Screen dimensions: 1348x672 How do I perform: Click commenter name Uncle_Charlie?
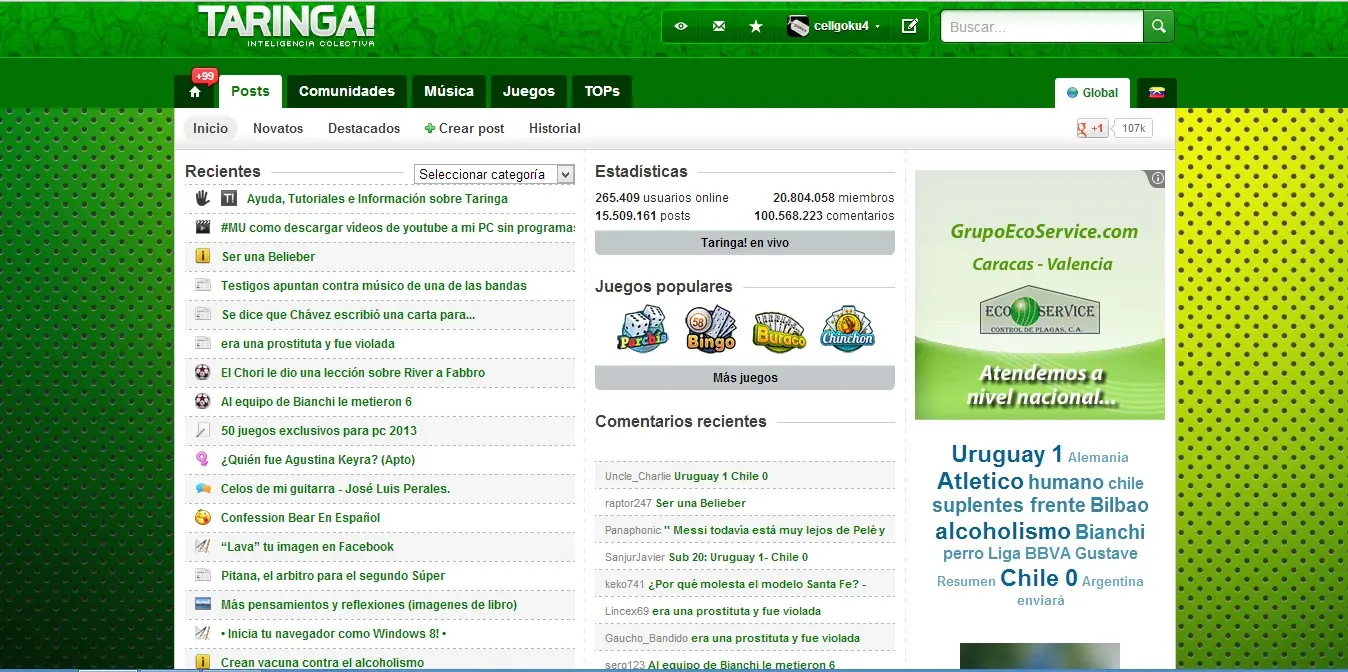[638, 476]
